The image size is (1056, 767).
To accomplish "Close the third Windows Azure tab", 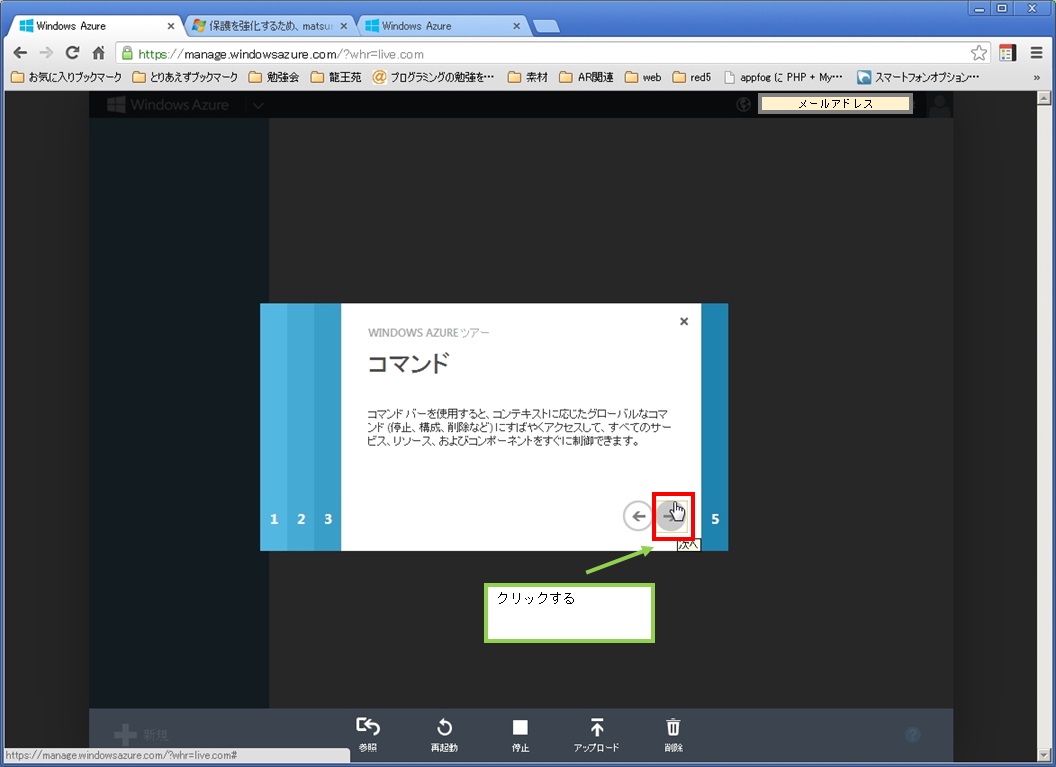I will [517, 26].
